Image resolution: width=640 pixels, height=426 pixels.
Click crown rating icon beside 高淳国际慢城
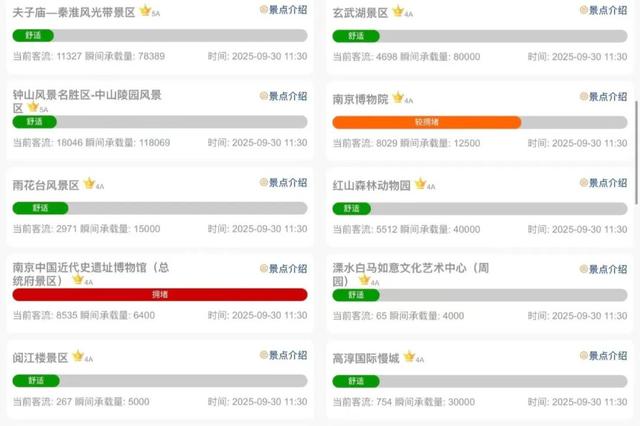tap(409, 357)
